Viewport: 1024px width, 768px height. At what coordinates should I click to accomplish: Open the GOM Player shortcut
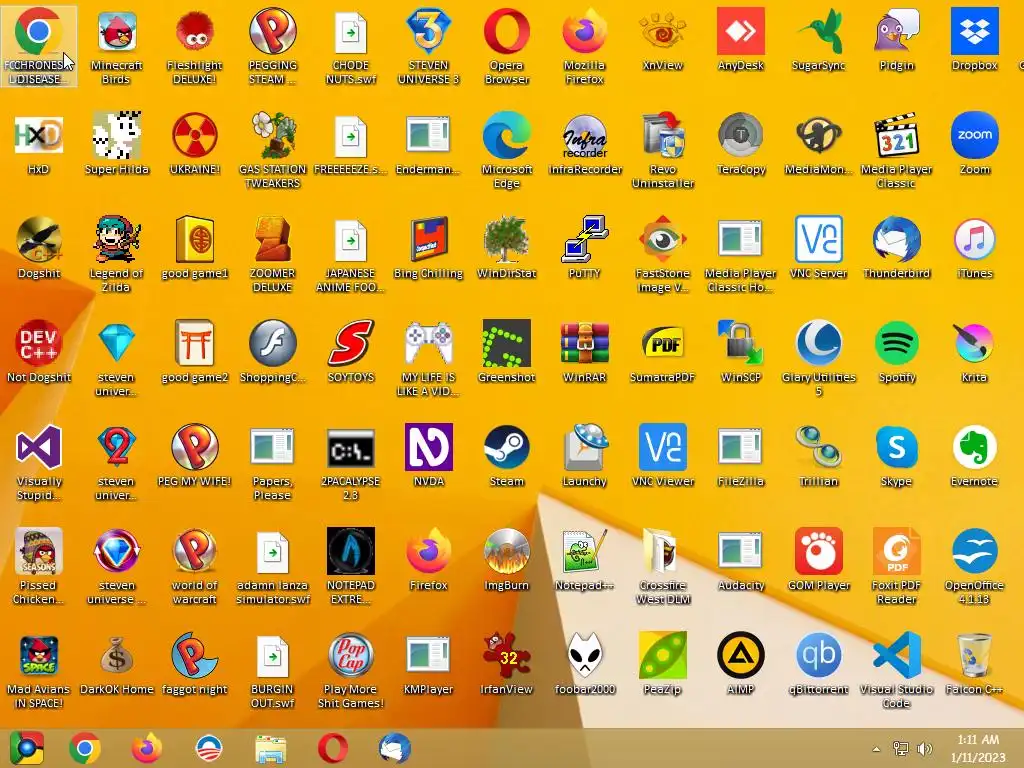[x=818, y=551]
